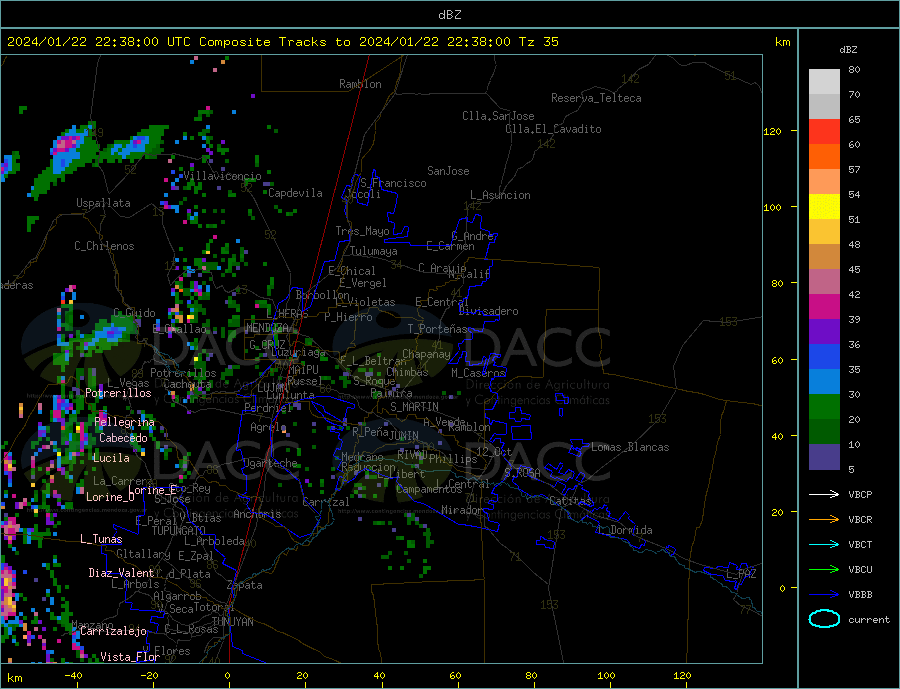Click the cyan ellipse 'current' legend icon

coord(824,619)
